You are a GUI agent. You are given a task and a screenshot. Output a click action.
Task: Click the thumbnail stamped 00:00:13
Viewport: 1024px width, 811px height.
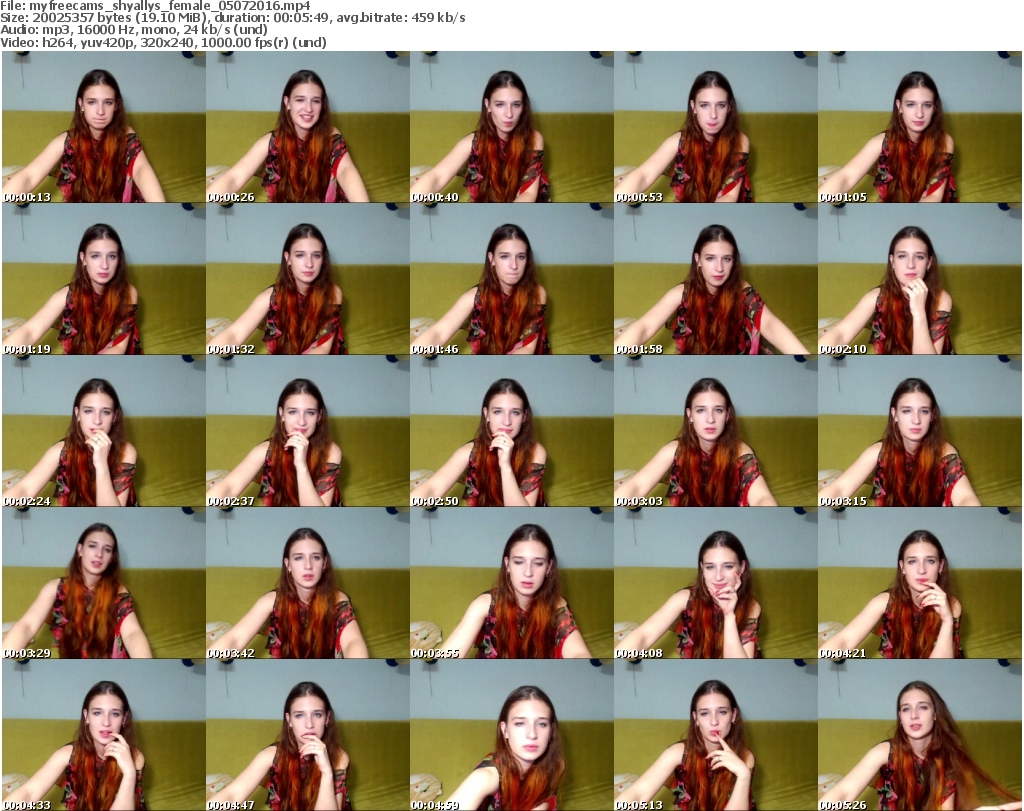104,127
